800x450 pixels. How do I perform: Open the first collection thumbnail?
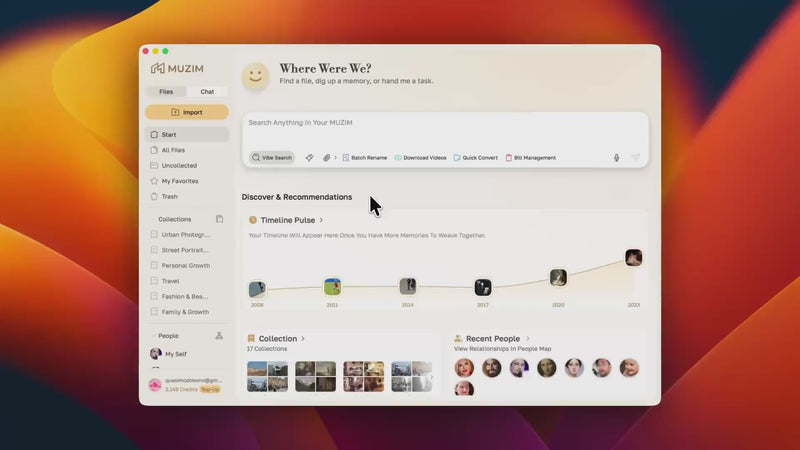(x=267, y=377)
